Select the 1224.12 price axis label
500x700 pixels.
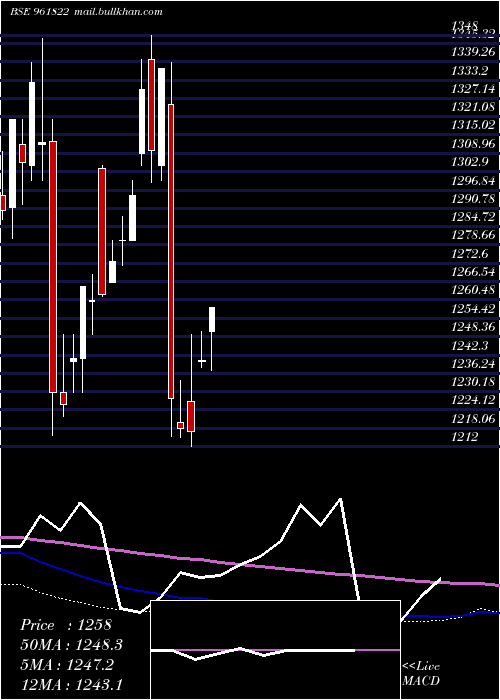pyautogui.click(x=474, y=400)
